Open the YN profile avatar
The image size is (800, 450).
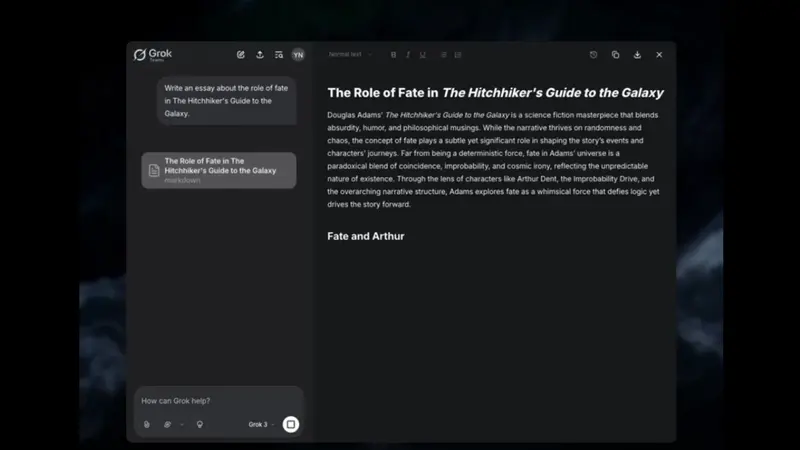pyautogui.click(x=298, y=55)
